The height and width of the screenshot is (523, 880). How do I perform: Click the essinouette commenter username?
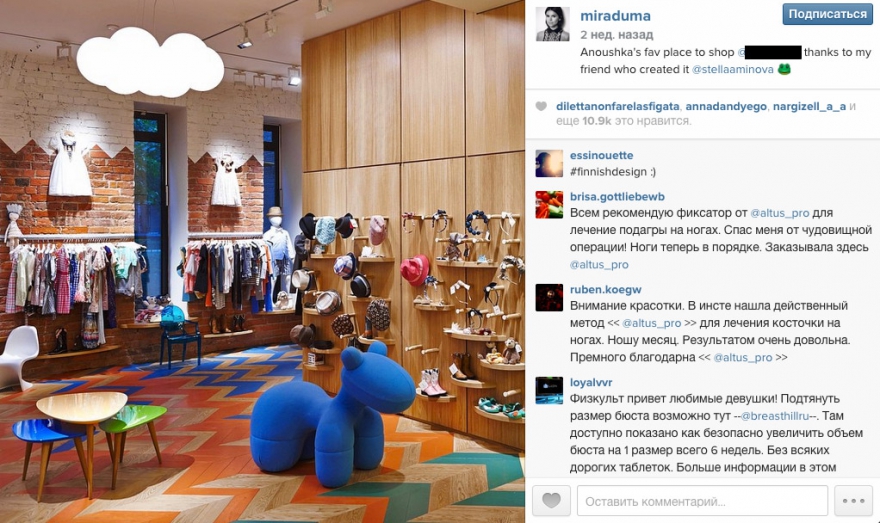[601, 155]
